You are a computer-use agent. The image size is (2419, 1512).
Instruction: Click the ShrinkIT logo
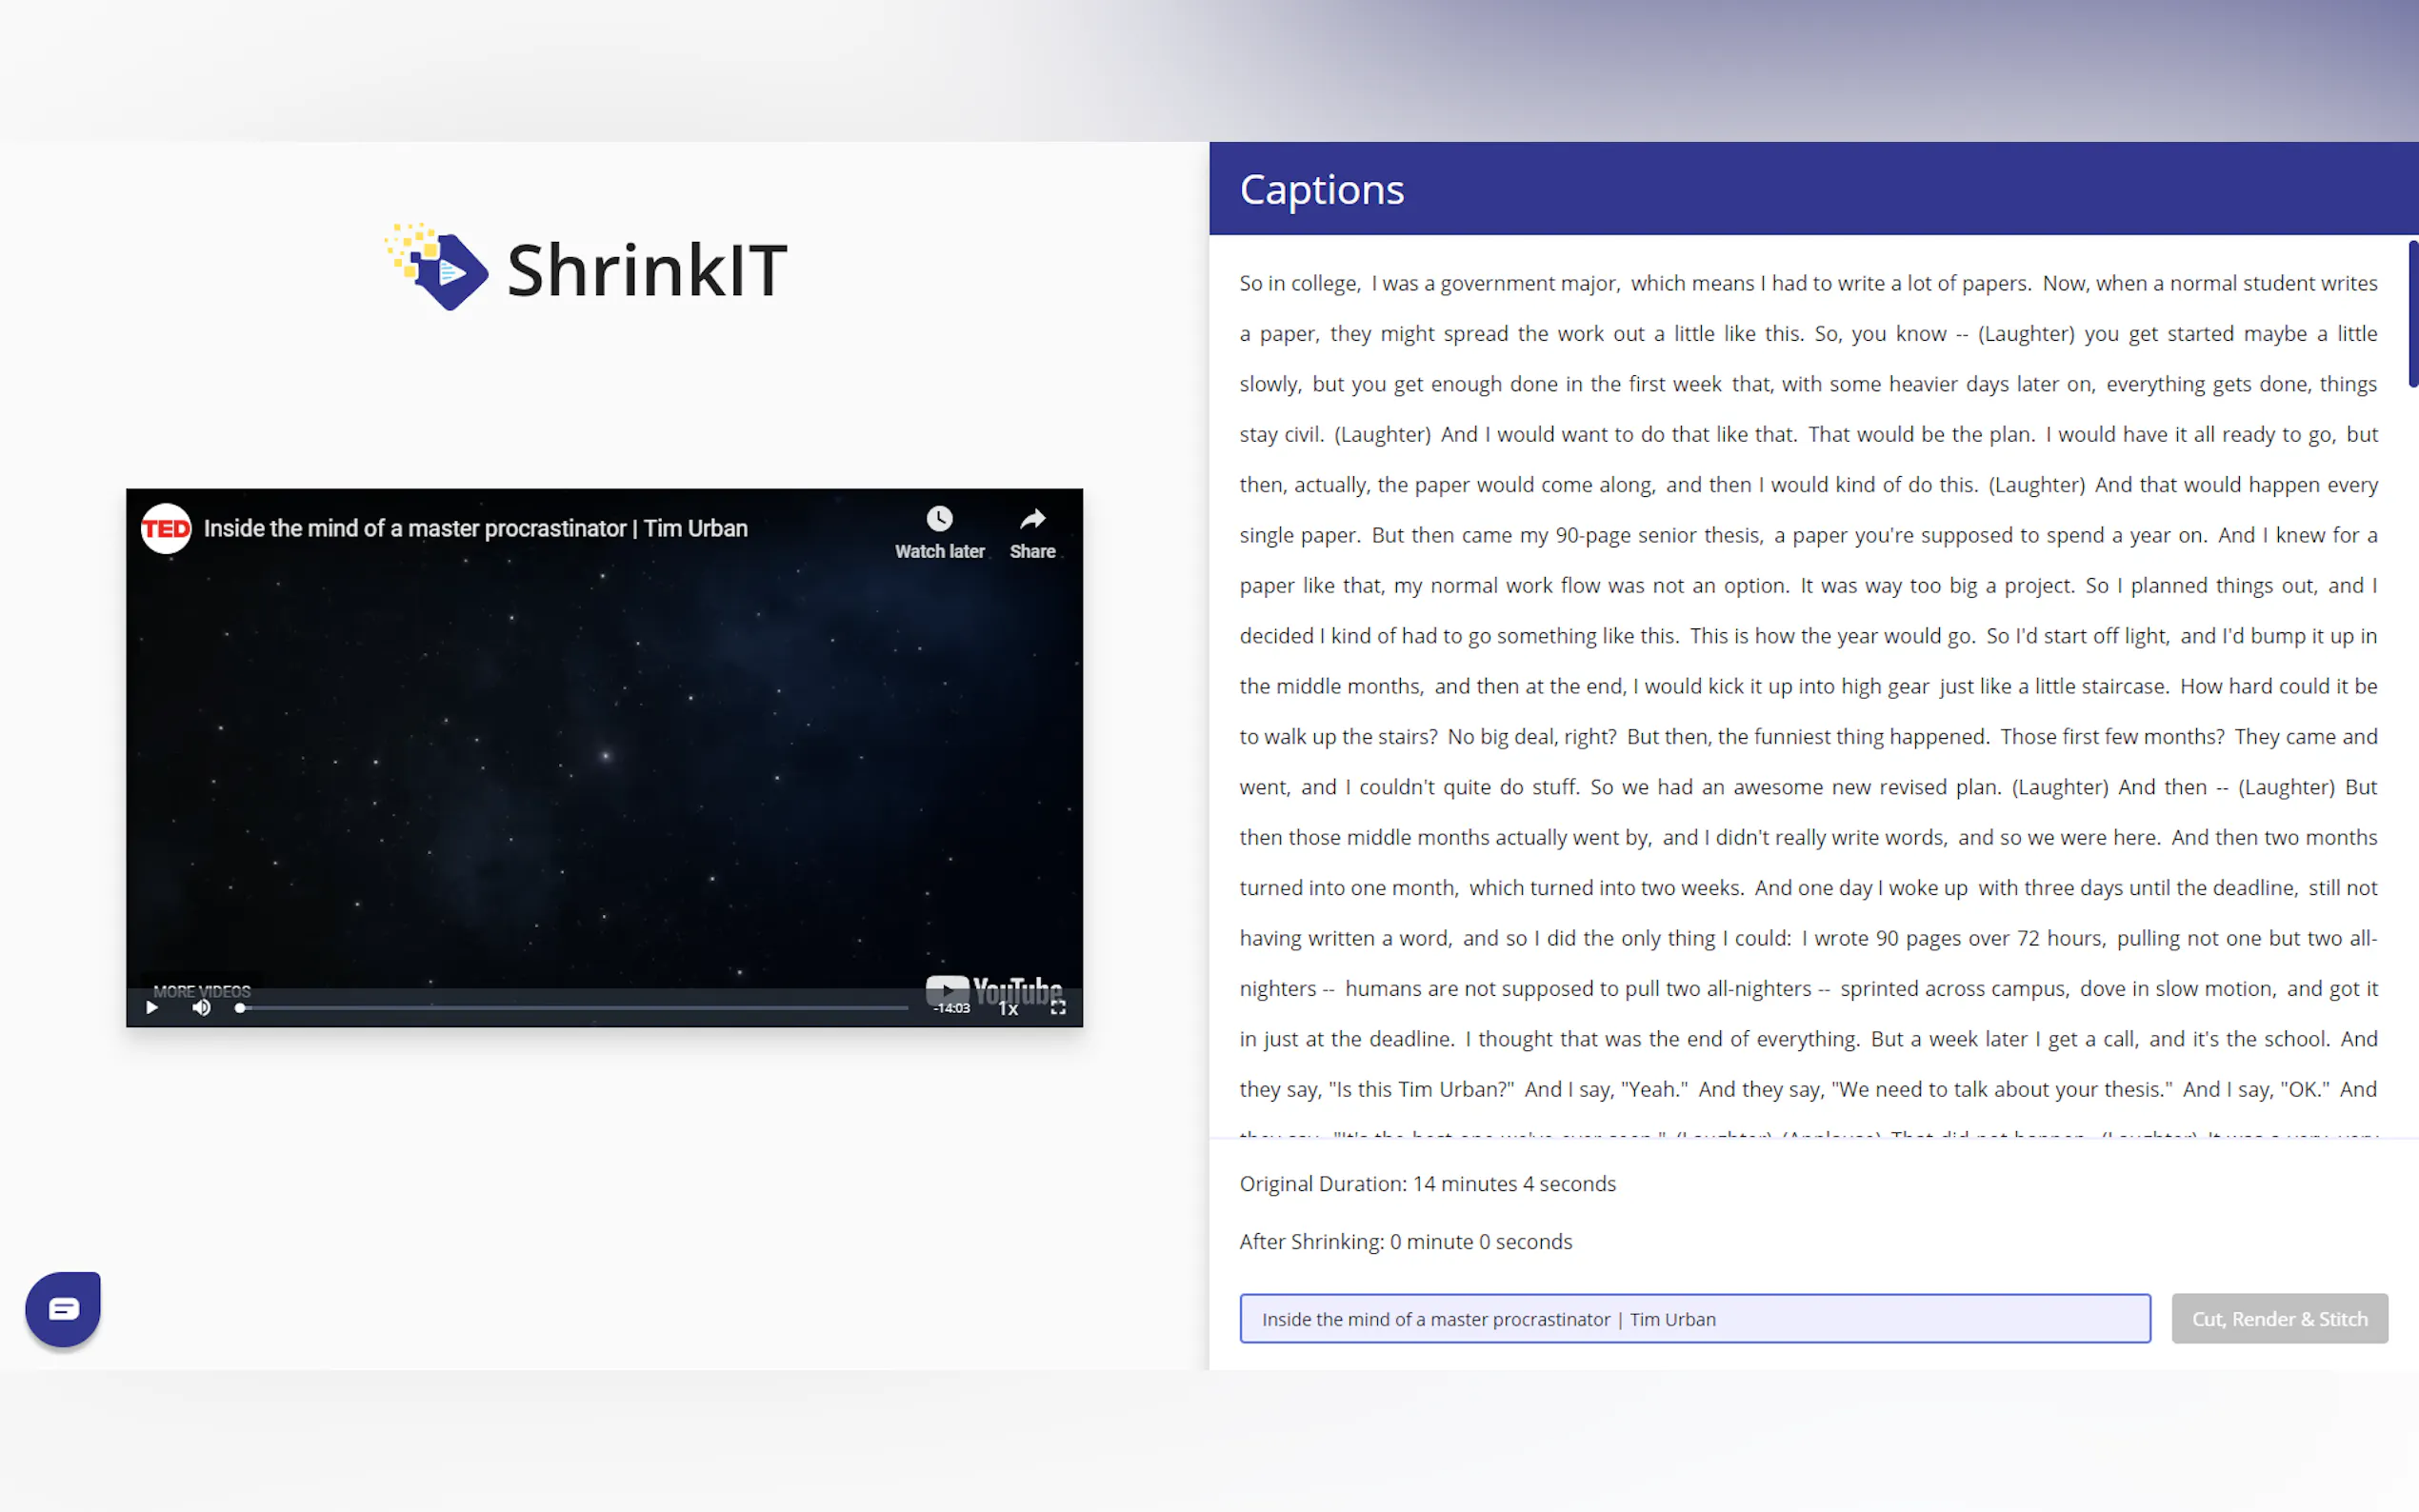pyautogui.click(x=587, y=268)
